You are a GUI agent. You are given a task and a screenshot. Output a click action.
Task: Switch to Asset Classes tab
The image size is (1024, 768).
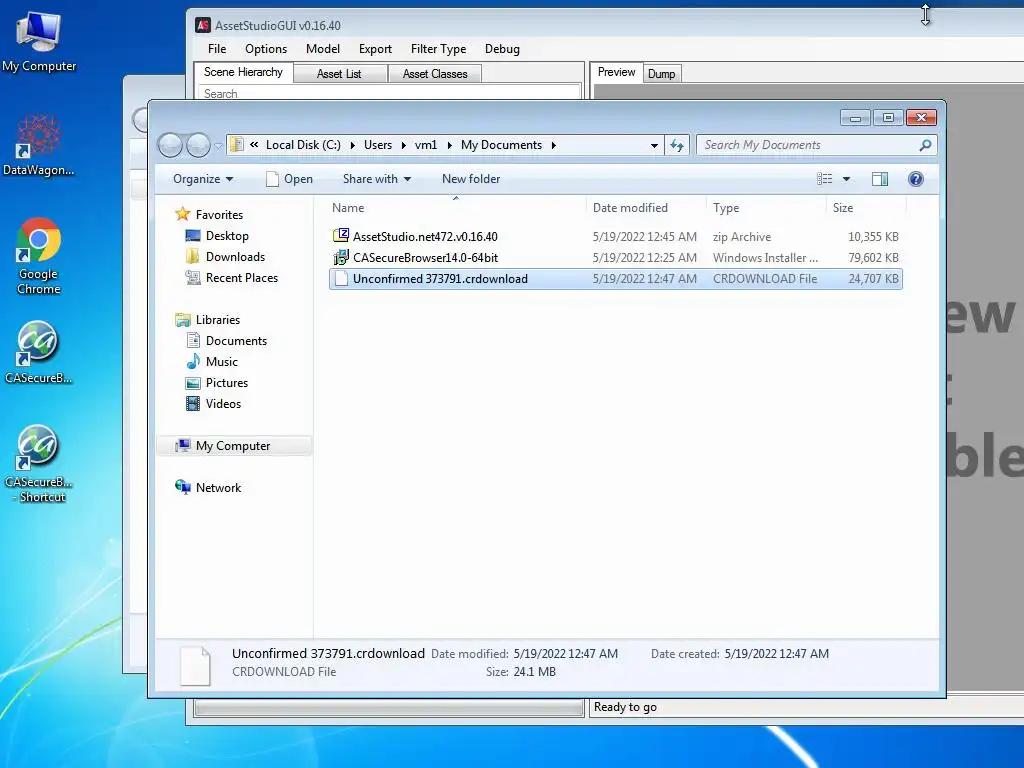click(435, 74)
